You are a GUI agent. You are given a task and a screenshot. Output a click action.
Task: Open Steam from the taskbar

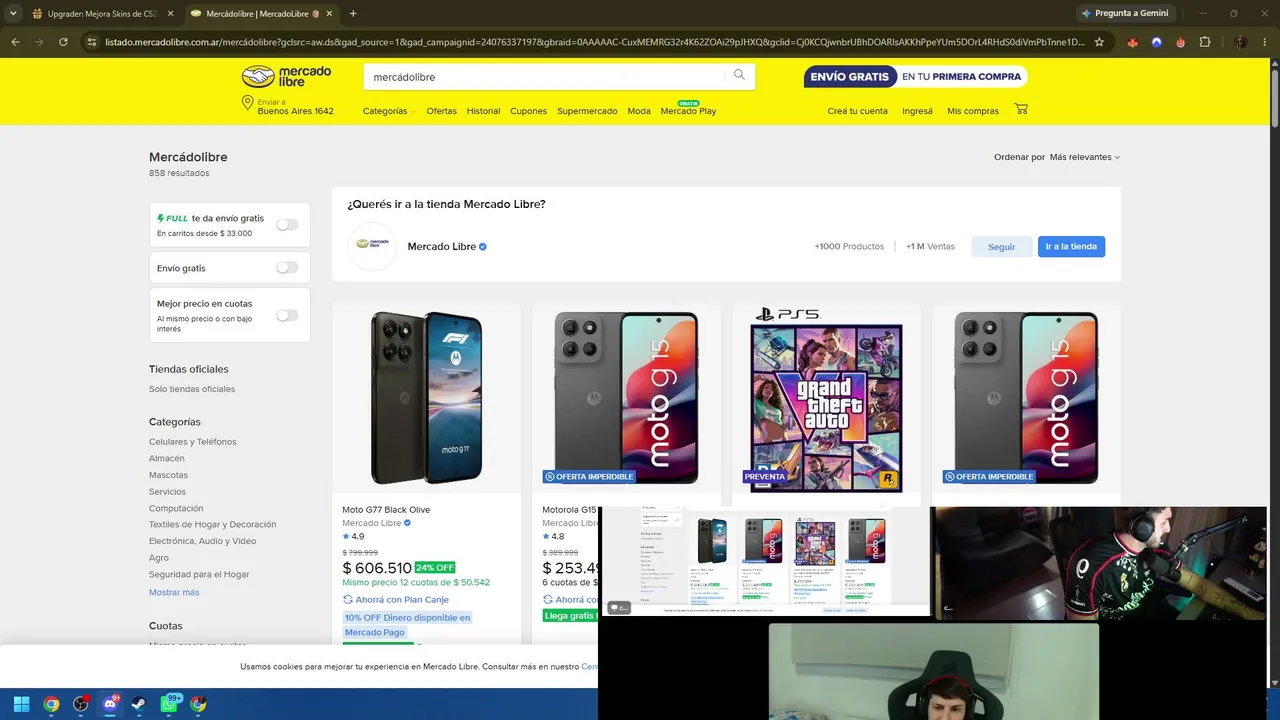click(139, 704)
